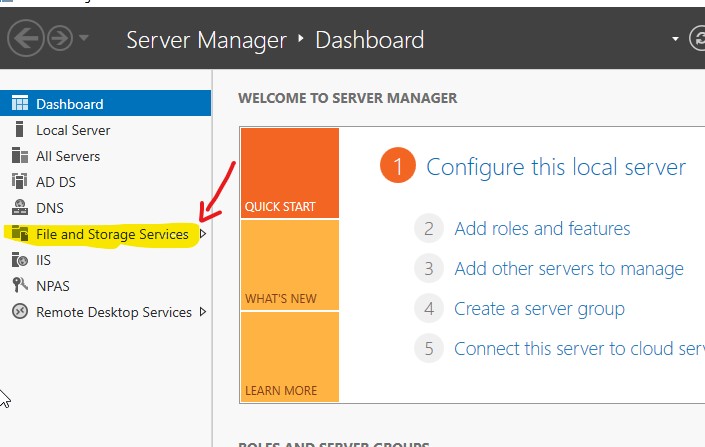Click the Server Manager breadcrumb title
The width and height of the screenshot is (705, 447).
pos(206,40)
